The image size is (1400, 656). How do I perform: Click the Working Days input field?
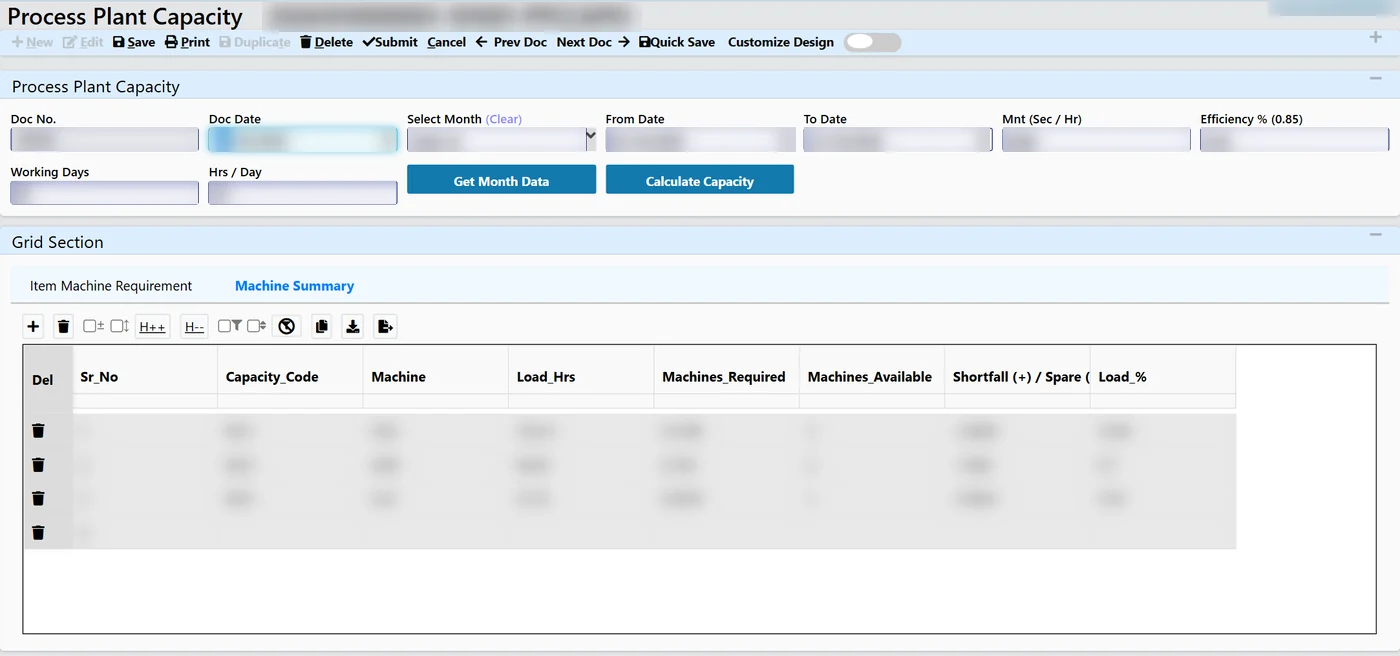104,193
